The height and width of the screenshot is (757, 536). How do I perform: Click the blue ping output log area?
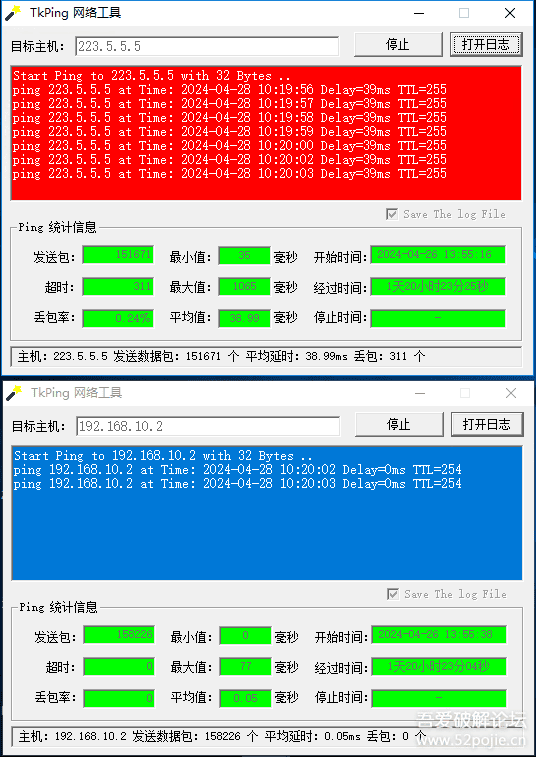tap(267, 513)
